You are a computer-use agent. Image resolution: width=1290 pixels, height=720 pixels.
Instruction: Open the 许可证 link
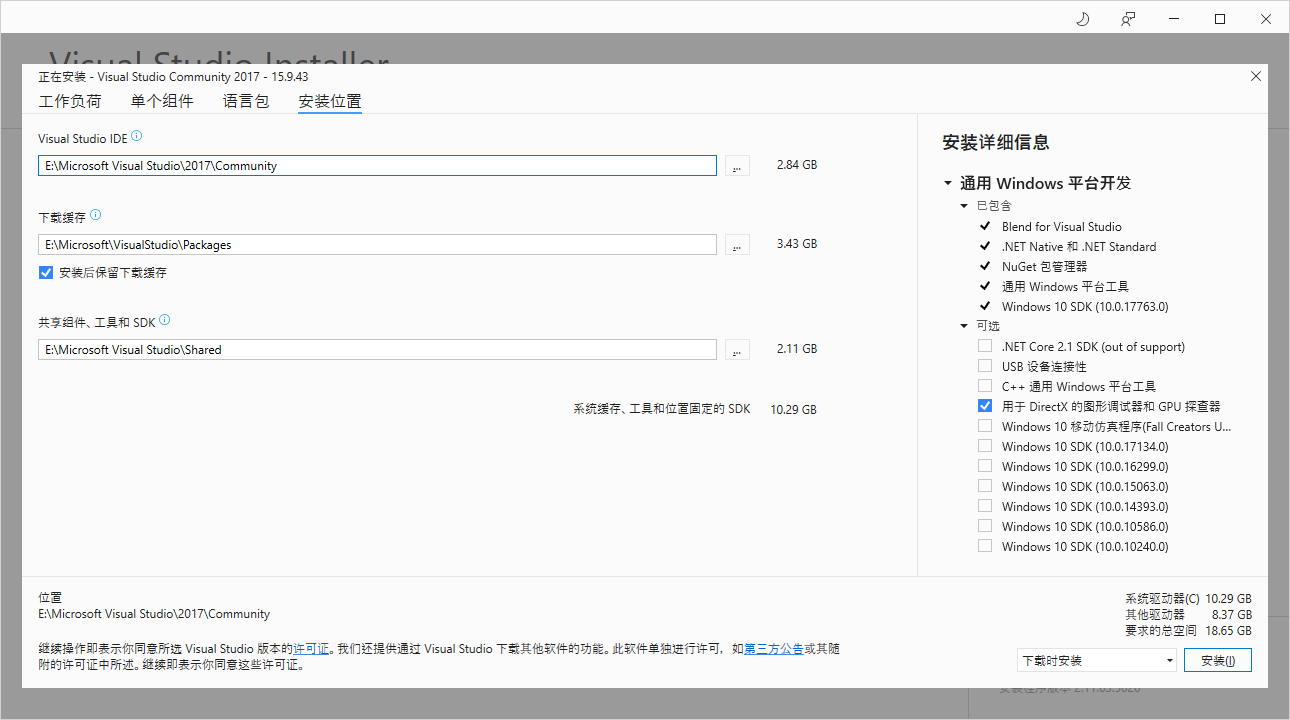tap(311, 649)
